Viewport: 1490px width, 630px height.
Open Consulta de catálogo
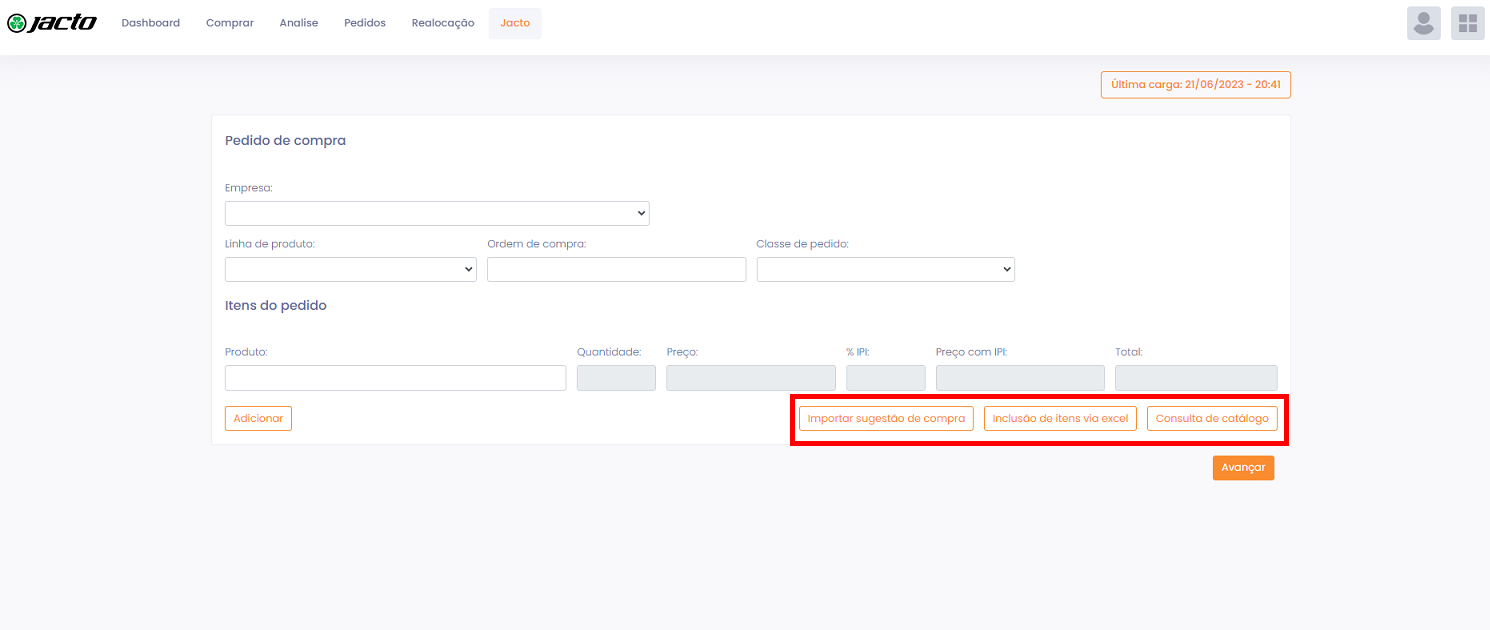(1212, 418)
